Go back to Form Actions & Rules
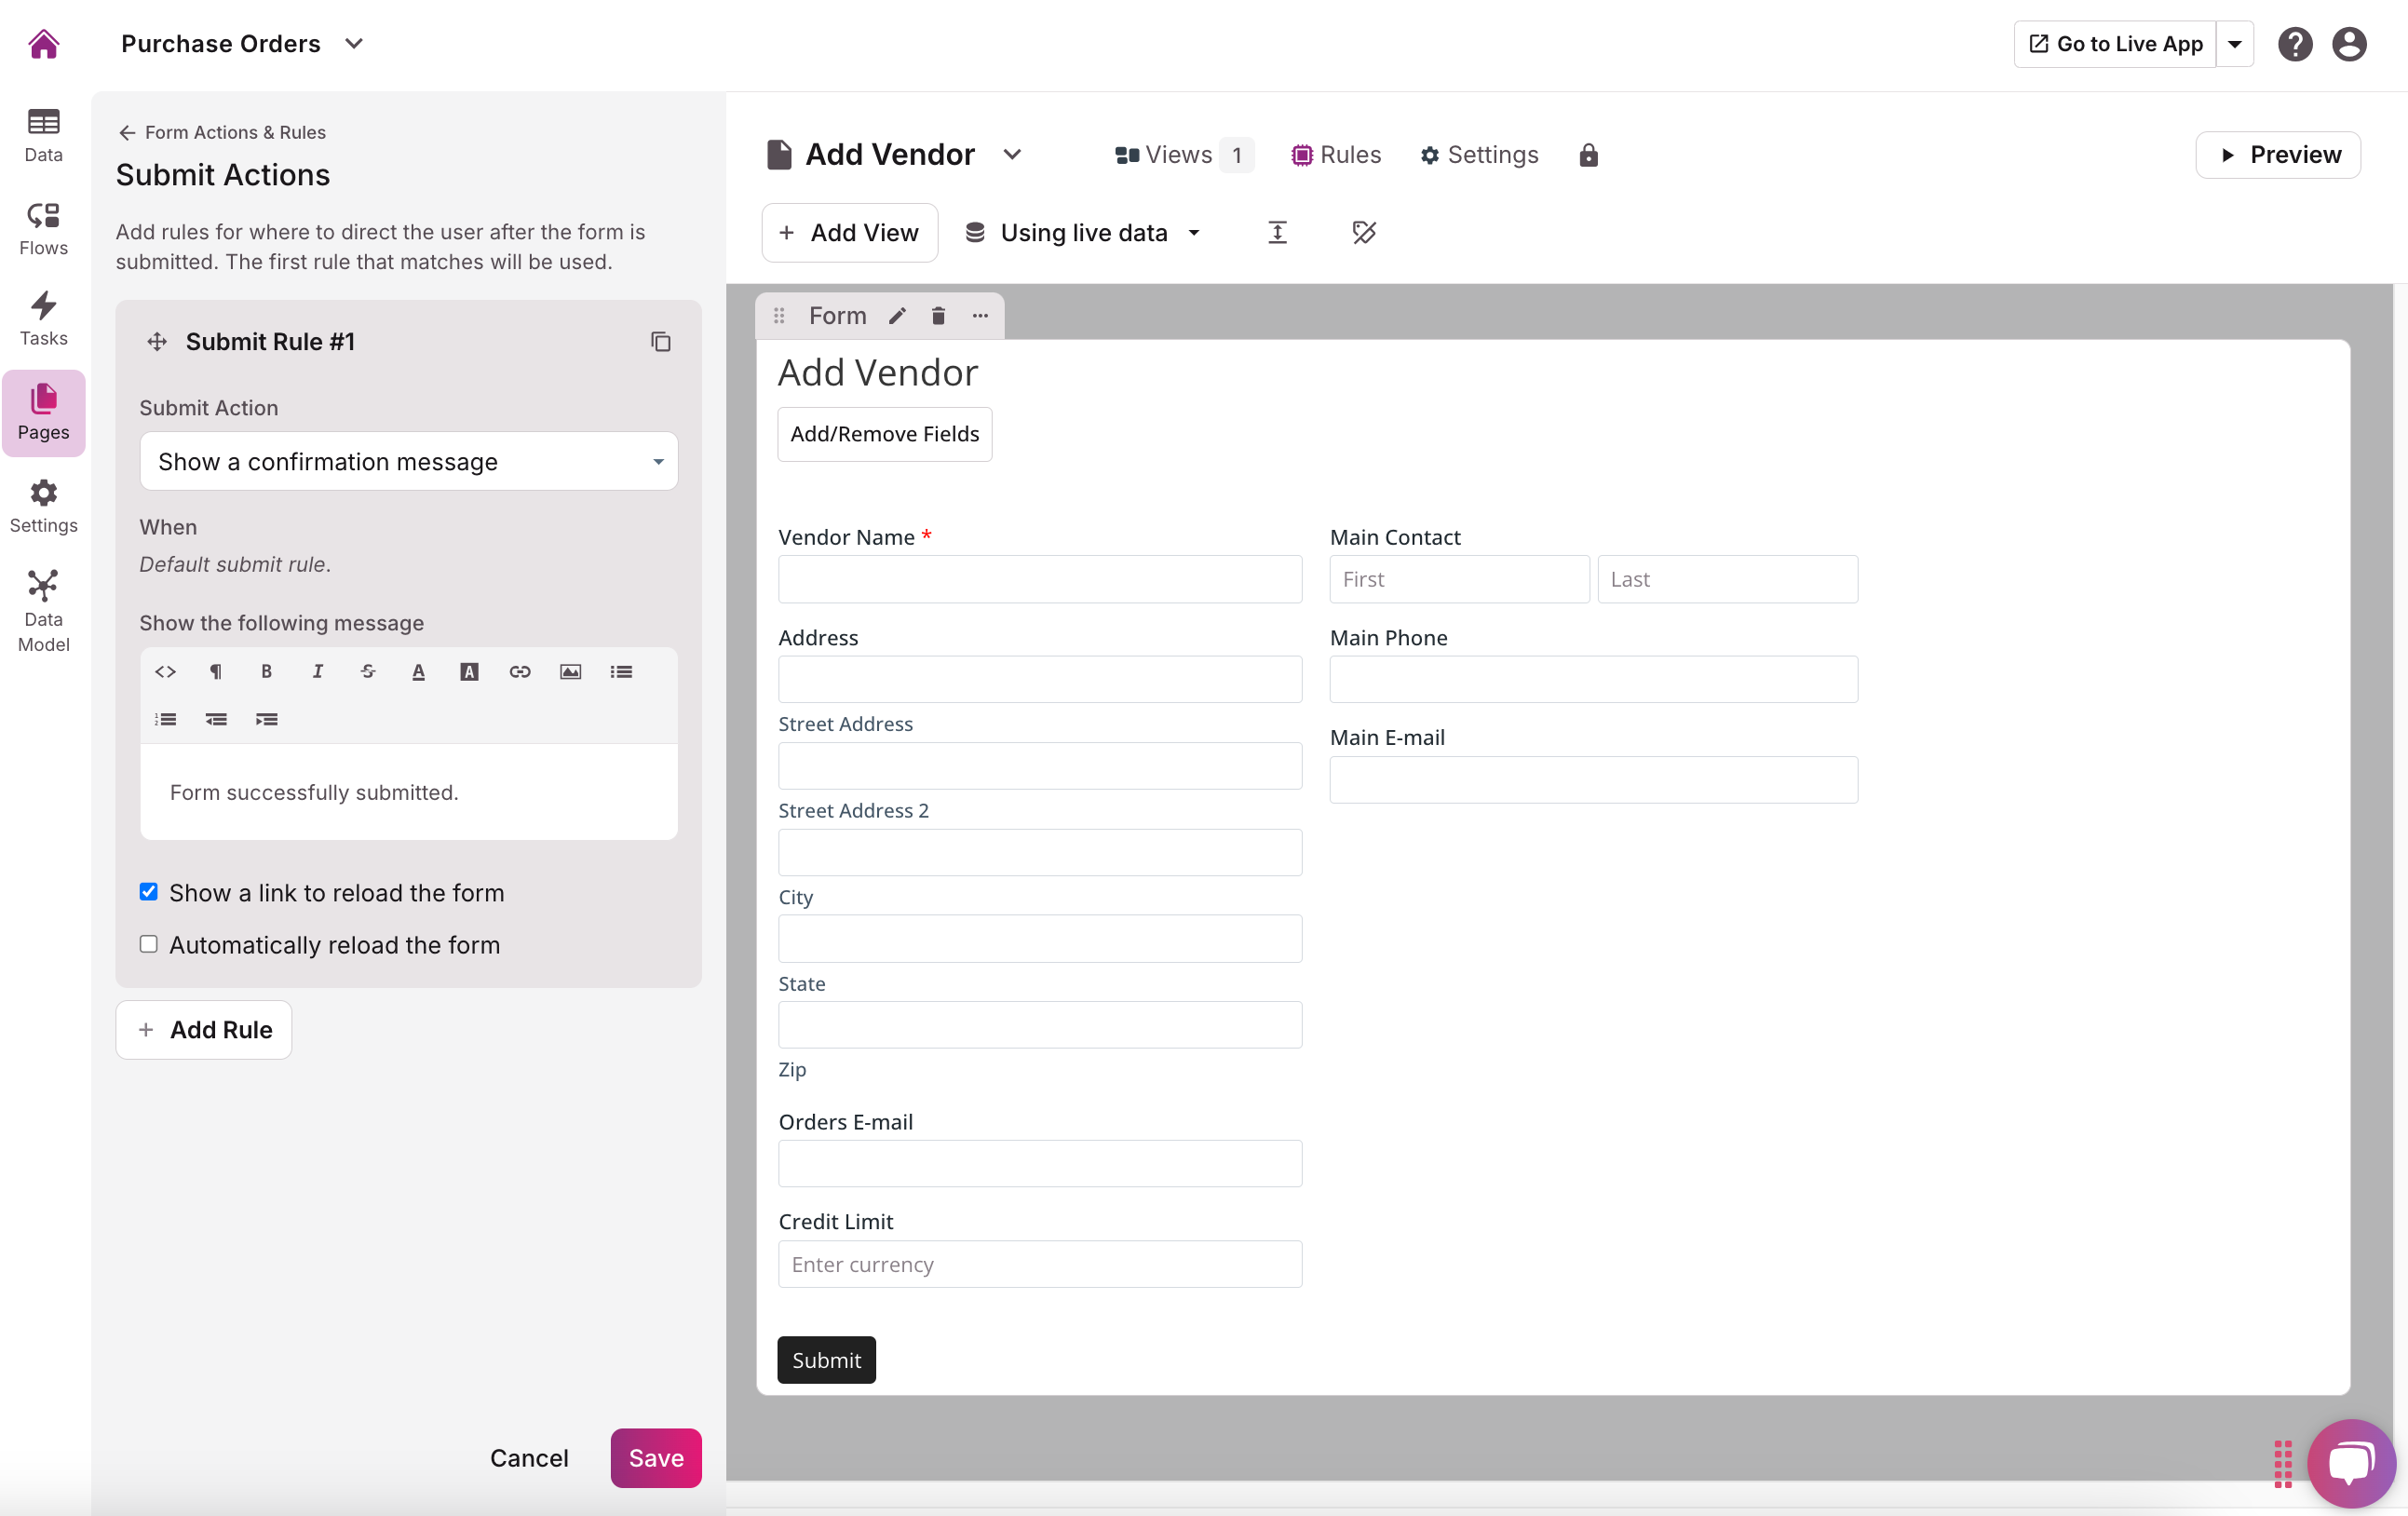The width and height of the screenshot is (2408, 1516). 222,133
